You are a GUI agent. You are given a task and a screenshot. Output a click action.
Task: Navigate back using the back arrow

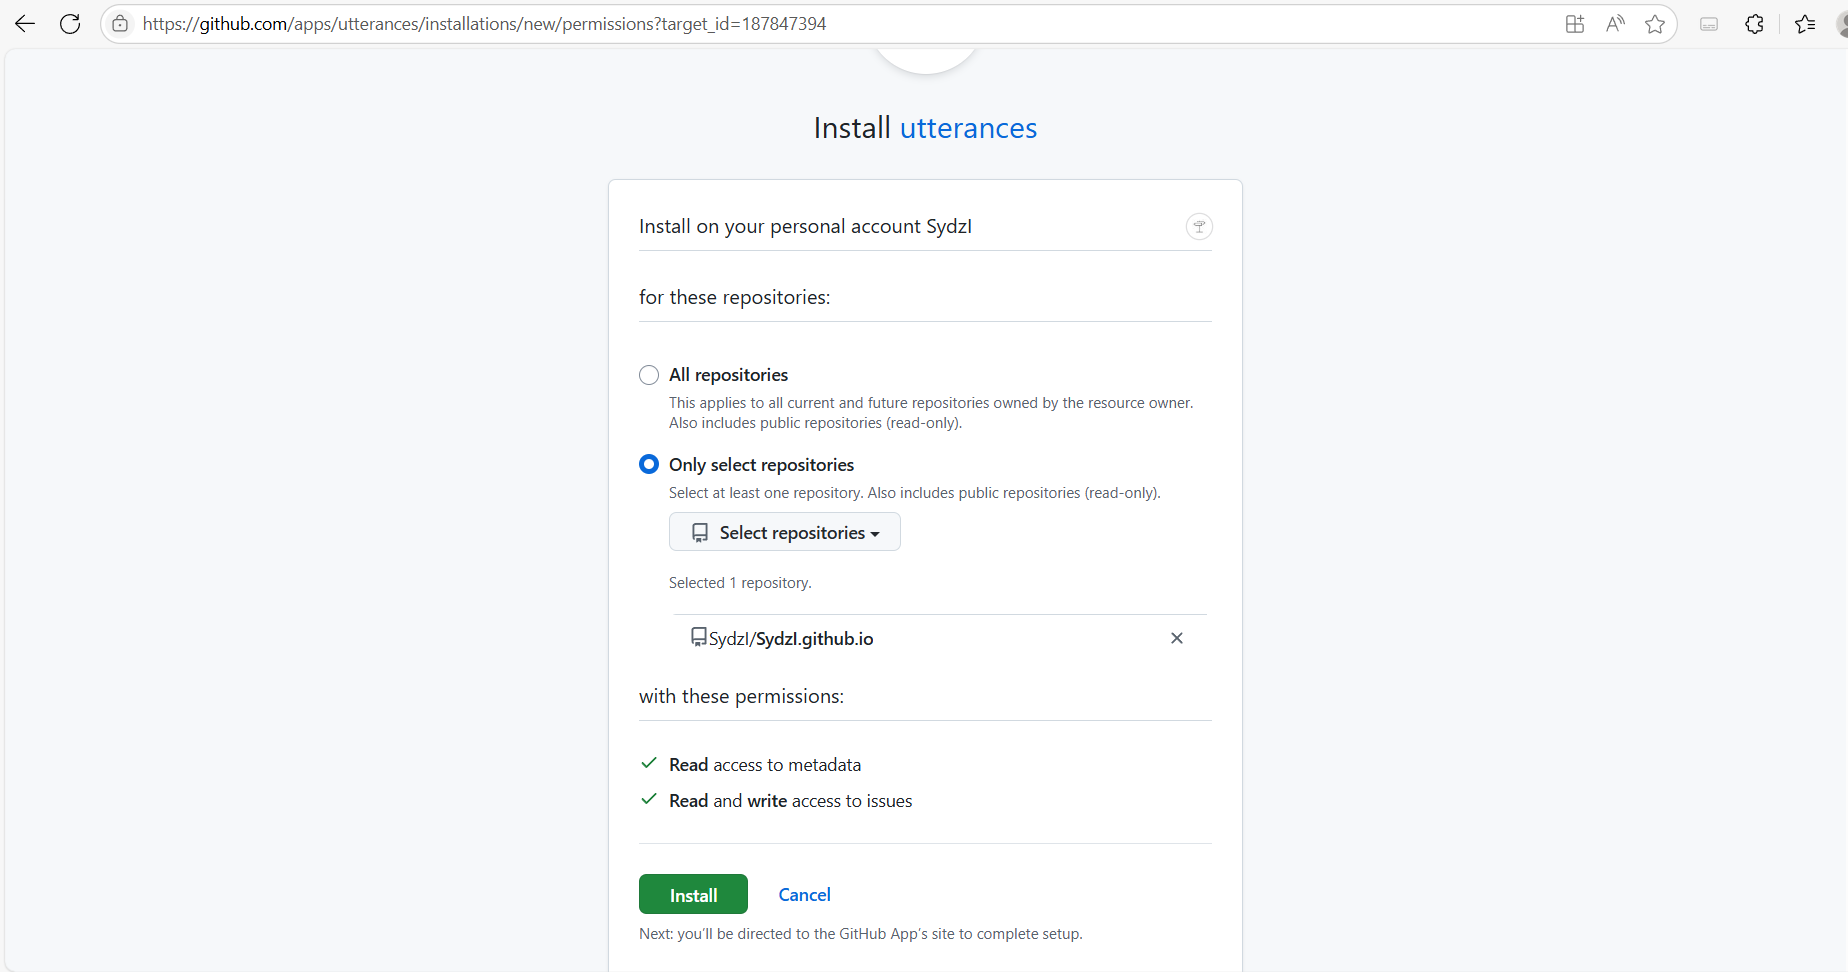[x=24, y=23]
